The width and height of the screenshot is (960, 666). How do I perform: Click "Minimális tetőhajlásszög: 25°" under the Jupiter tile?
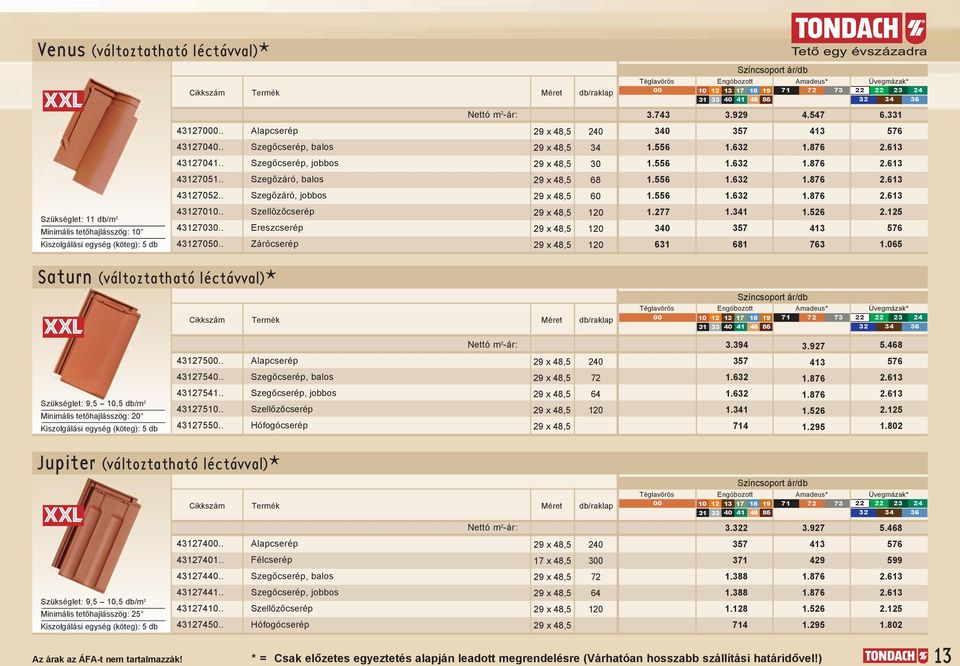pos(92,614)
